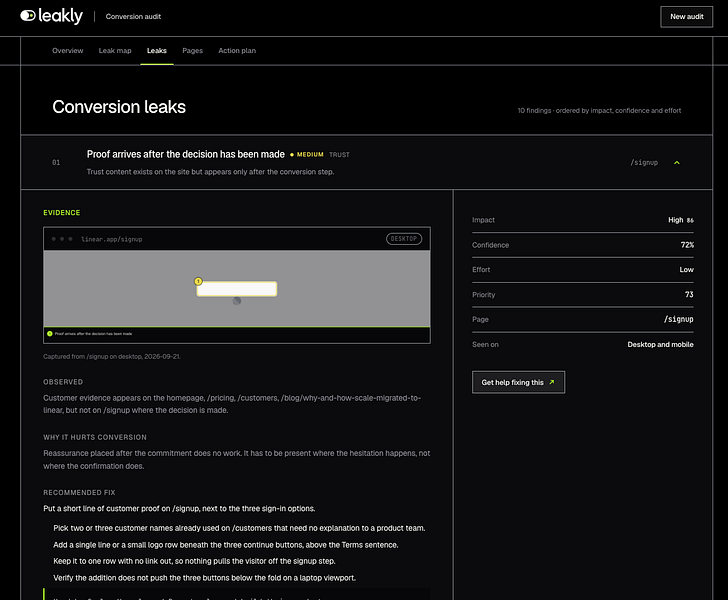Click the RECOMMENDED FIX heading
The width and height of the screenshot is (728, 600).
[x=79, y=492]
